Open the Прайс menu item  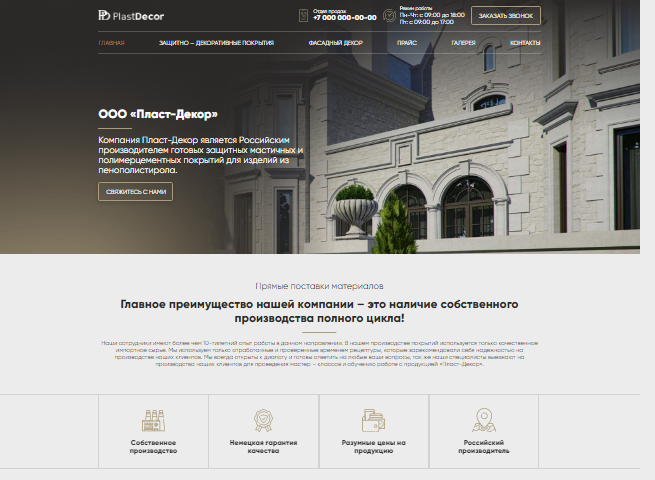click(x=407, y=43)
